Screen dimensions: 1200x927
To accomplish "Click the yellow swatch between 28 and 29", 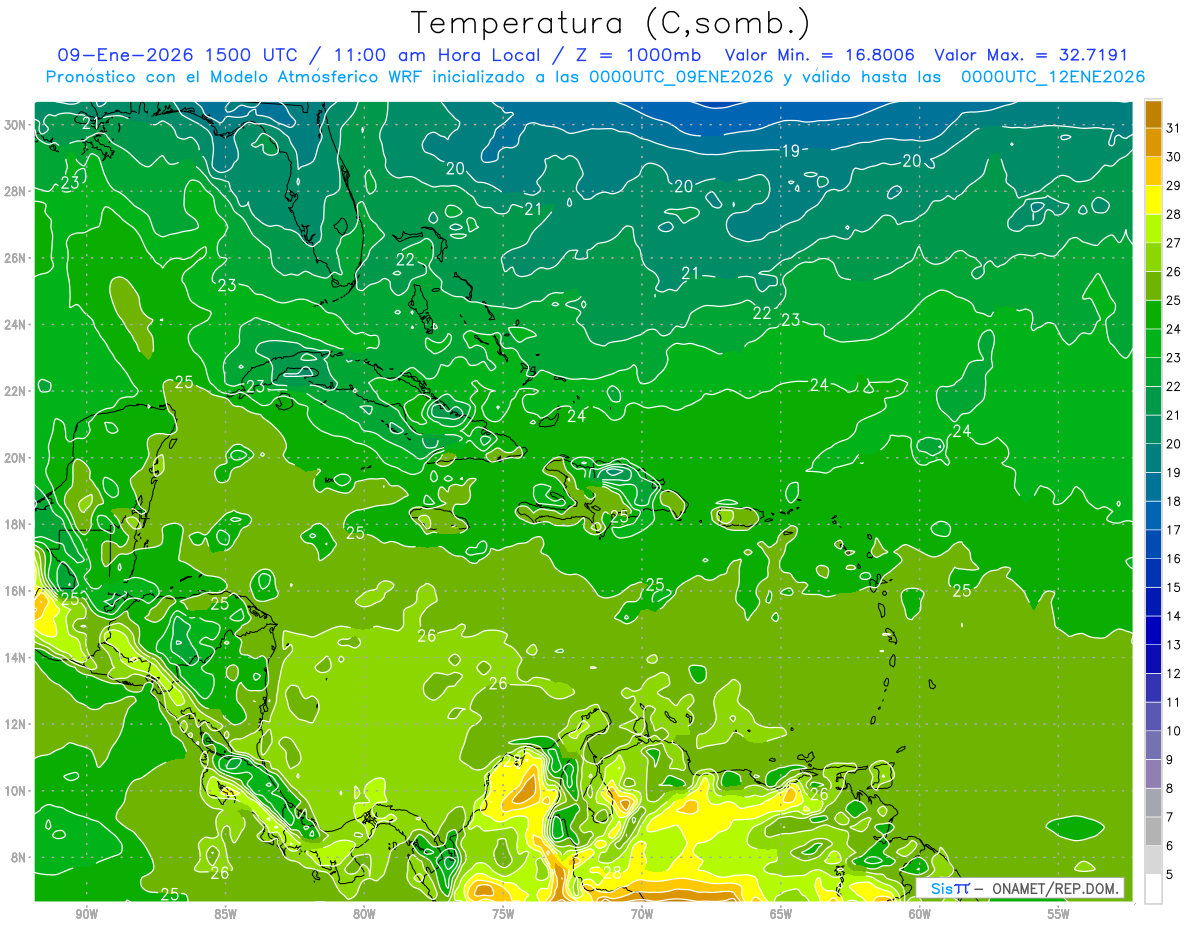I will (1153, 200).
